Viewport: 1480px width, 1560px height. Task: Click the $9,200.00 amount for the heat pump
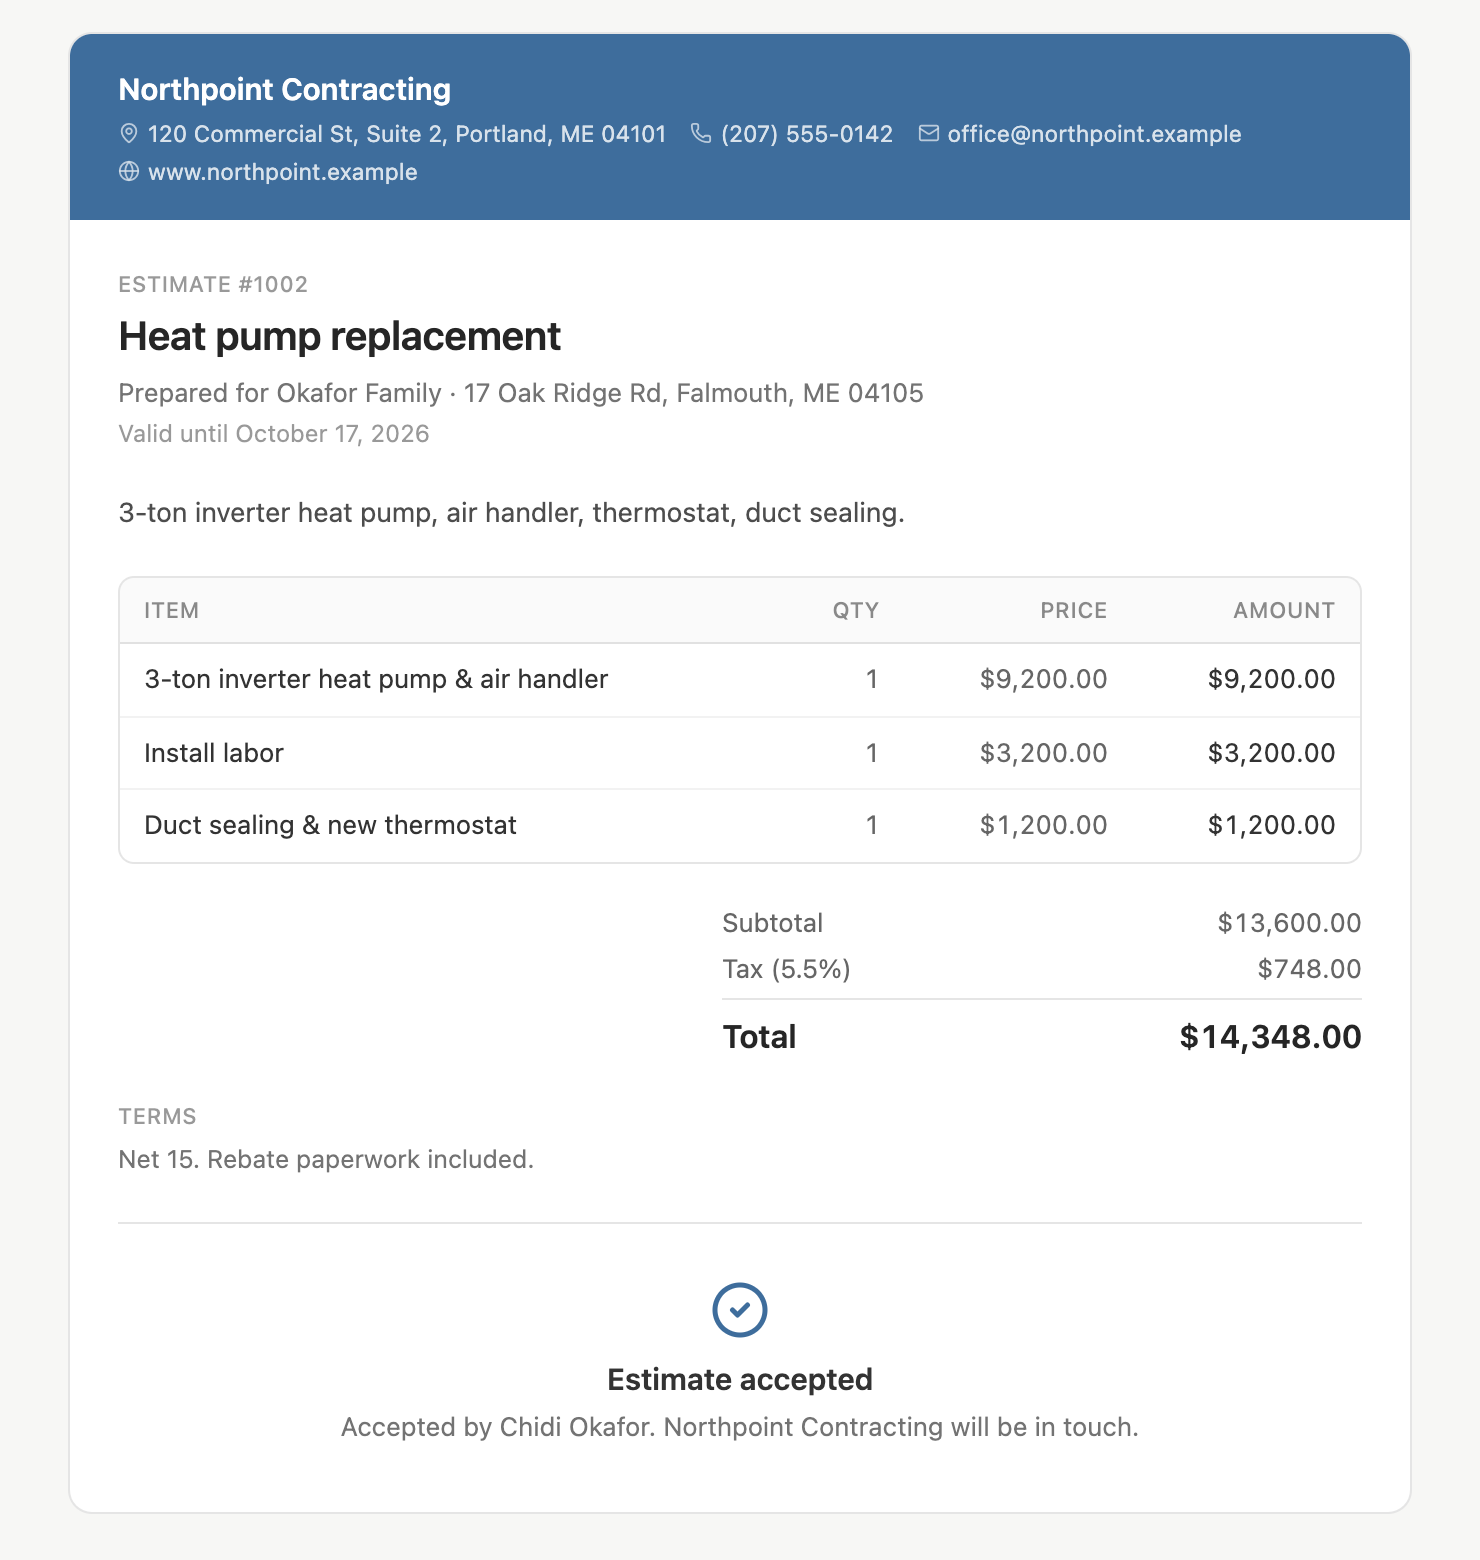tap(1271, 679)
